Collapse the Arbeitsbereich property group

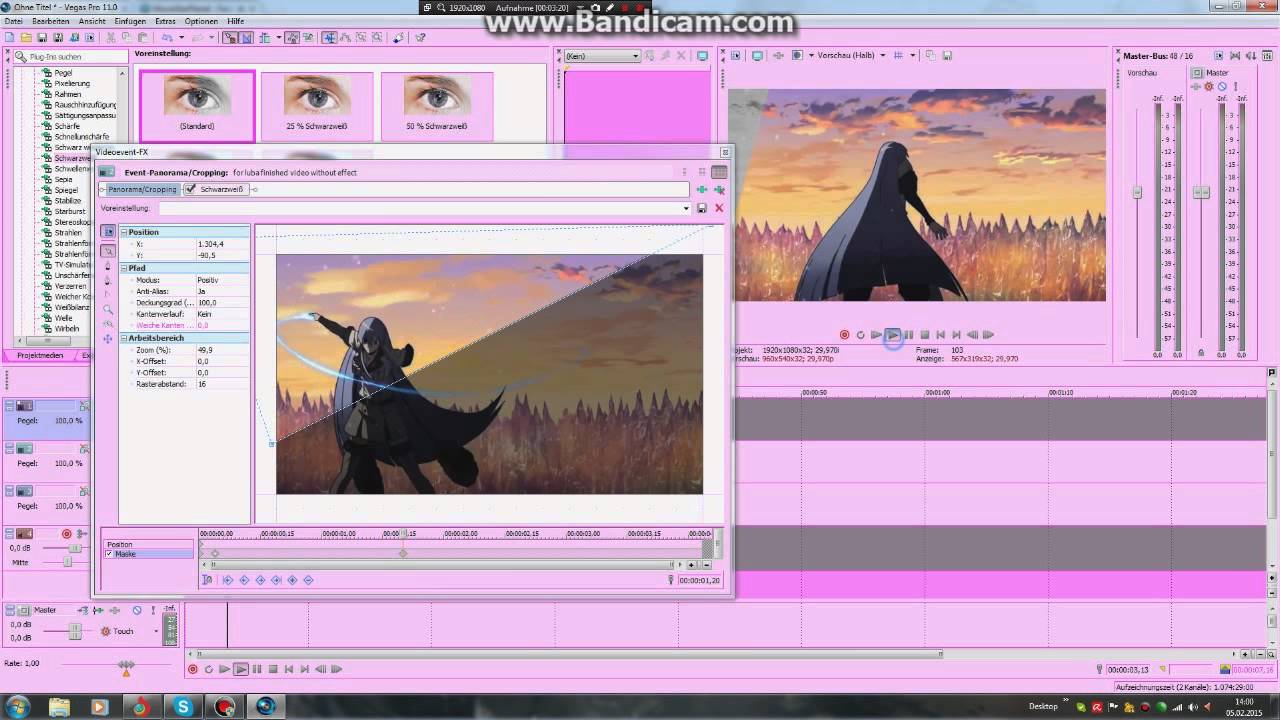(124, 338)
